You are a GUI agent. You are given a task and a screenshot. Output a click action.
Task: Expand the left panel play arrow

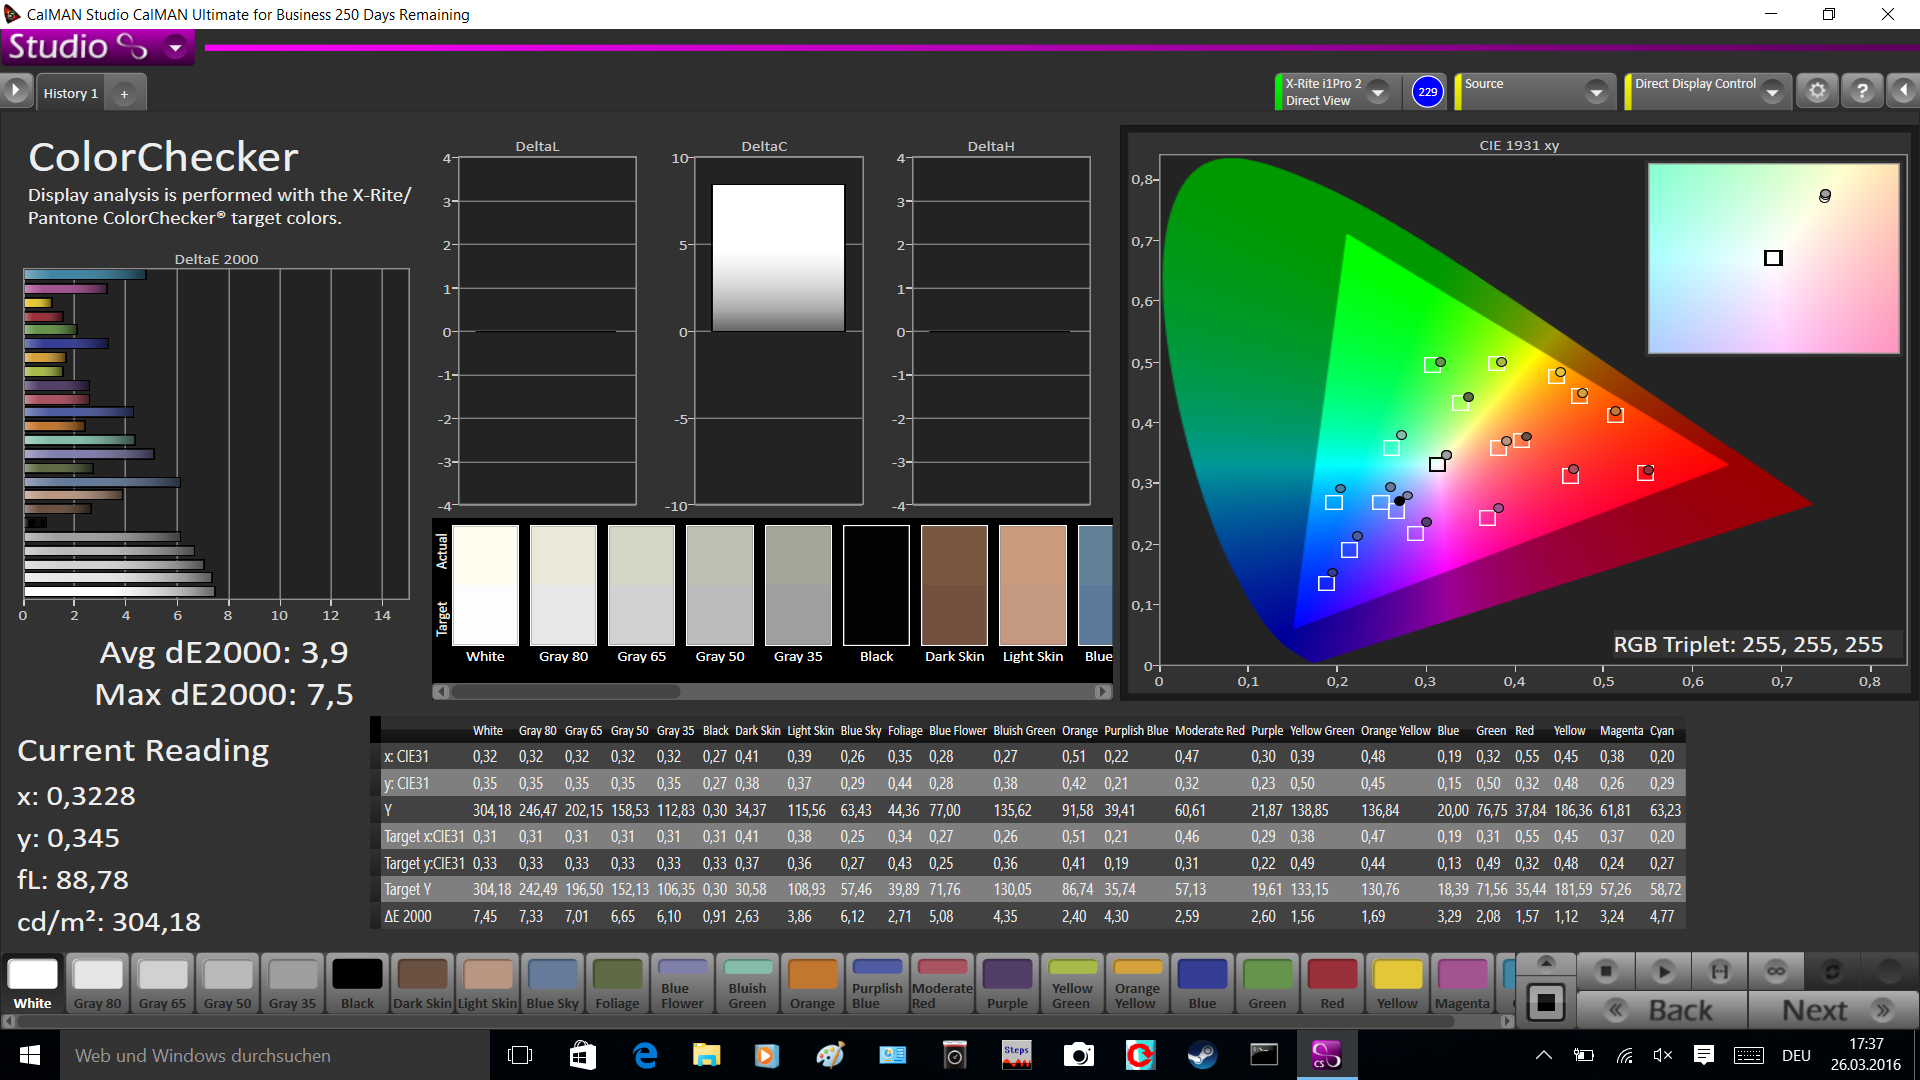pos(16,91)
